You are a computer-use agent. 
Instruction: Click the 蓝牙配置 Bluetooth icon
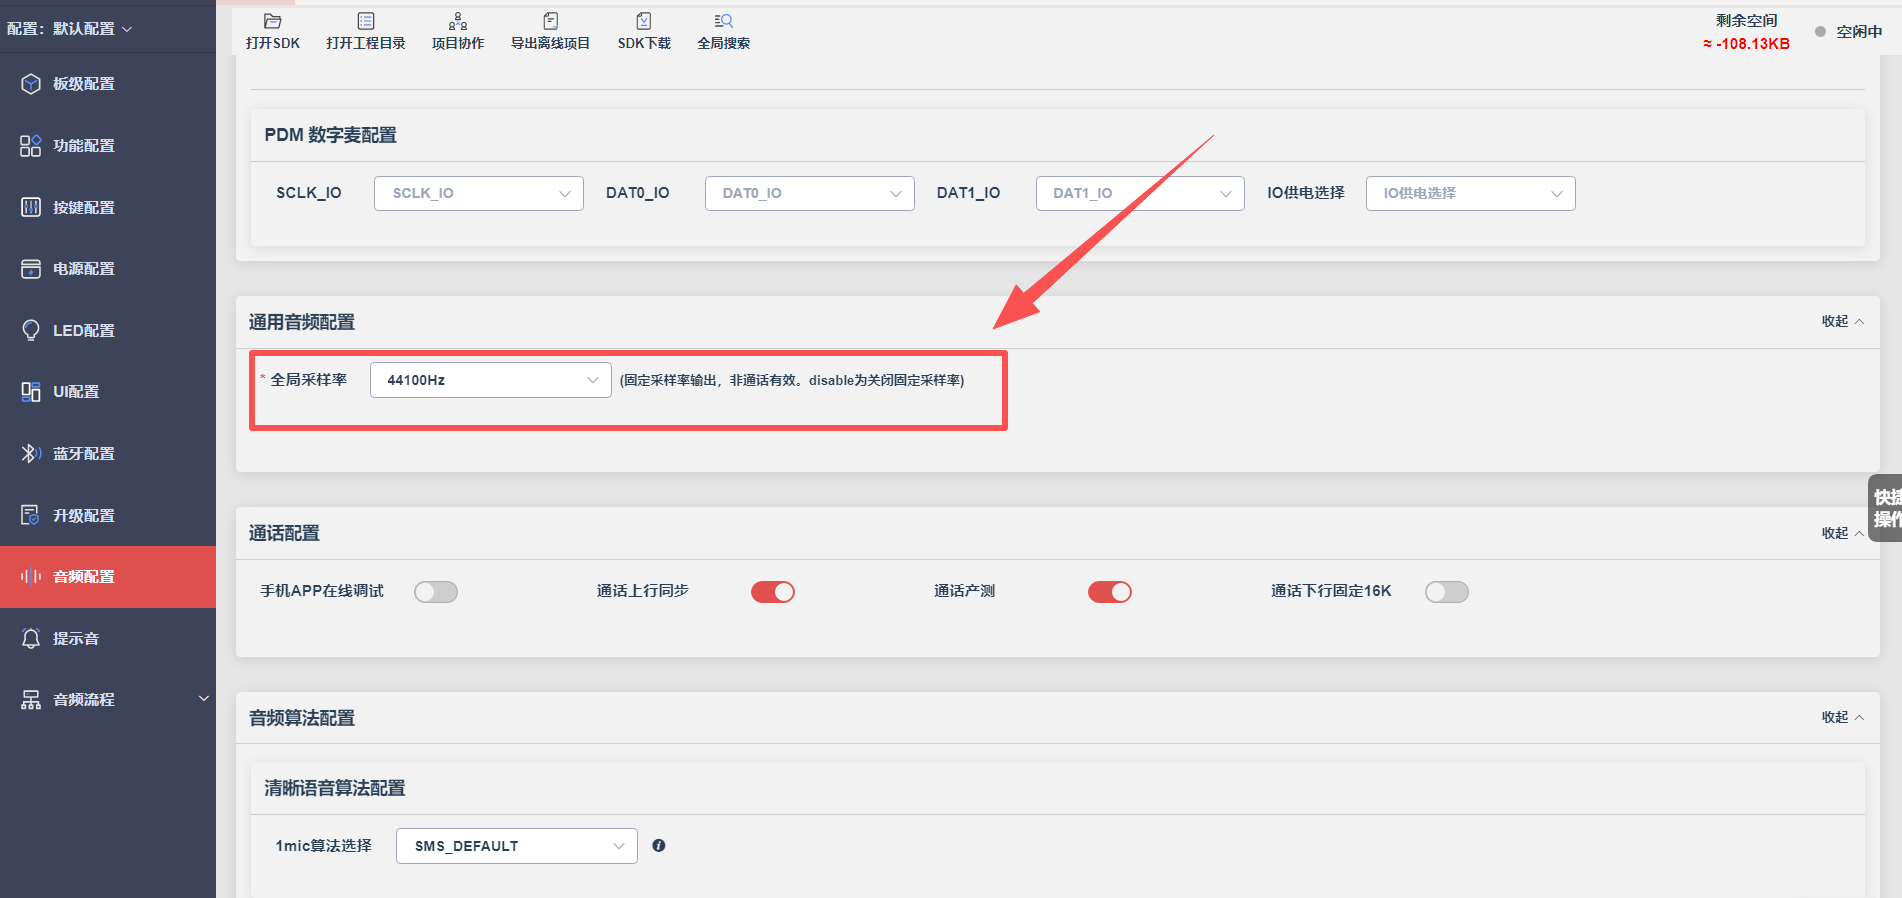click(x=31, y=454)
